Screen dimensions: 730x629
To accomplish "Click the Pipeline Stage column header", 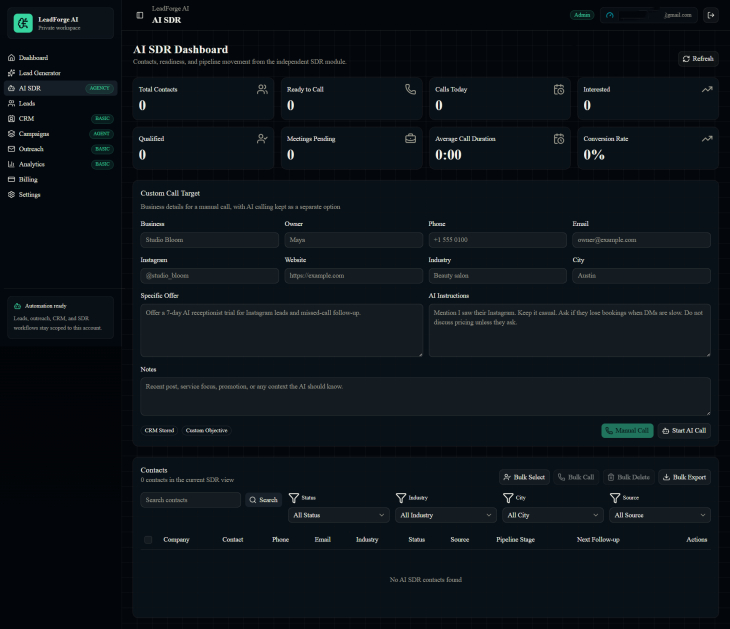I will click(515, 540).
